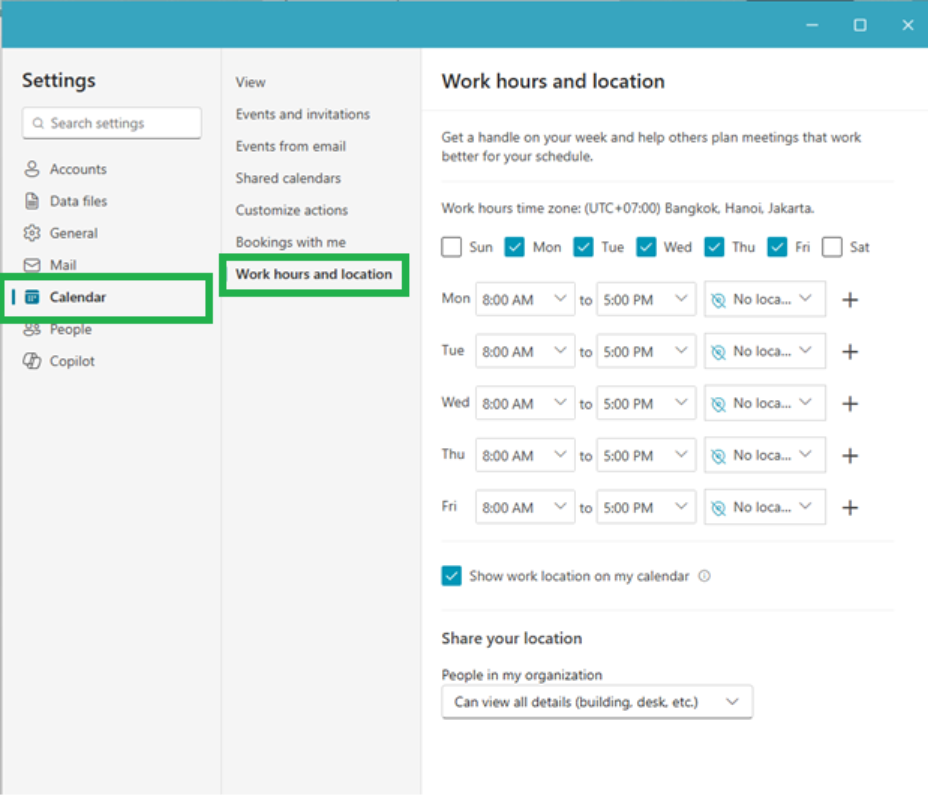Open Thu start time dropdown
The height and width of the screenshot is (795, 928).
click(x=525, y=455)
